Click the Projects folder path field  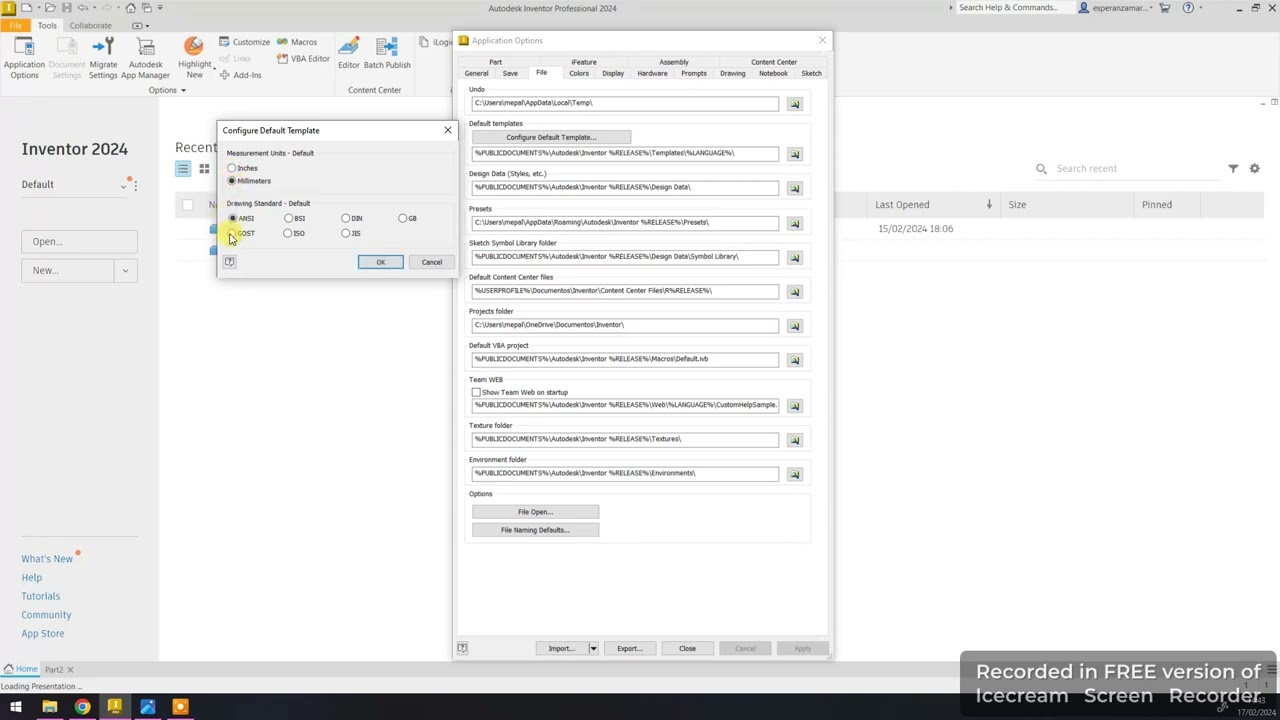tap(625, 325)
